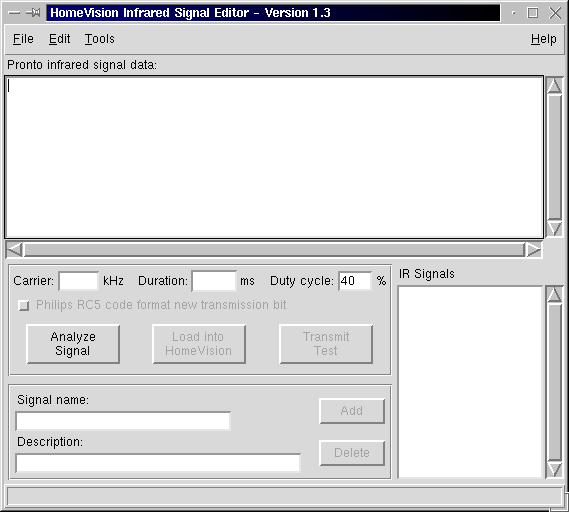Click inside the Pronto signal data text area
This screenshot has width=569, height=512.
click(x=274, y=157)
